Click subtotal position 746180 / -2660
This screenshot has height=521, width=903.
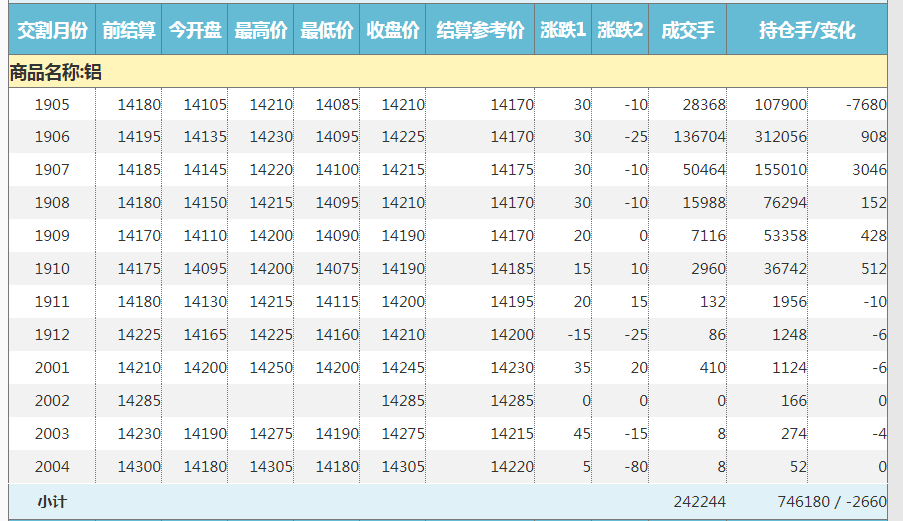point(831,501)
